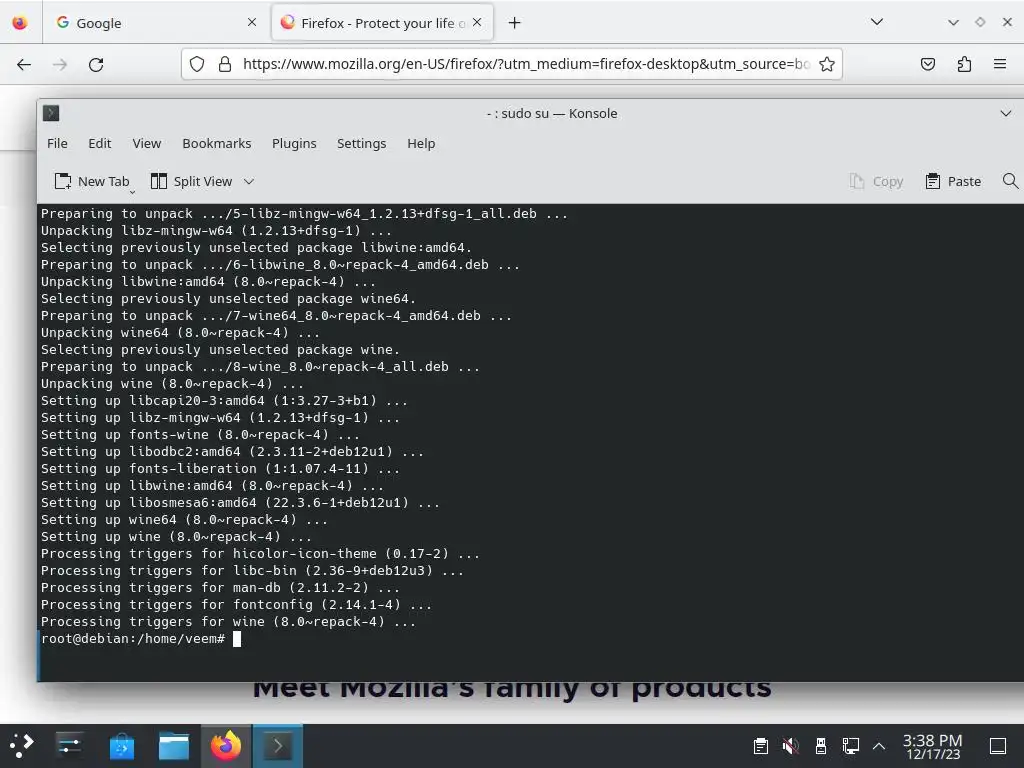The width and height of the screenshot is (1024, 768).
Task: Open Dolphin file manager from taskbar
Action: [x=174, y=746]
